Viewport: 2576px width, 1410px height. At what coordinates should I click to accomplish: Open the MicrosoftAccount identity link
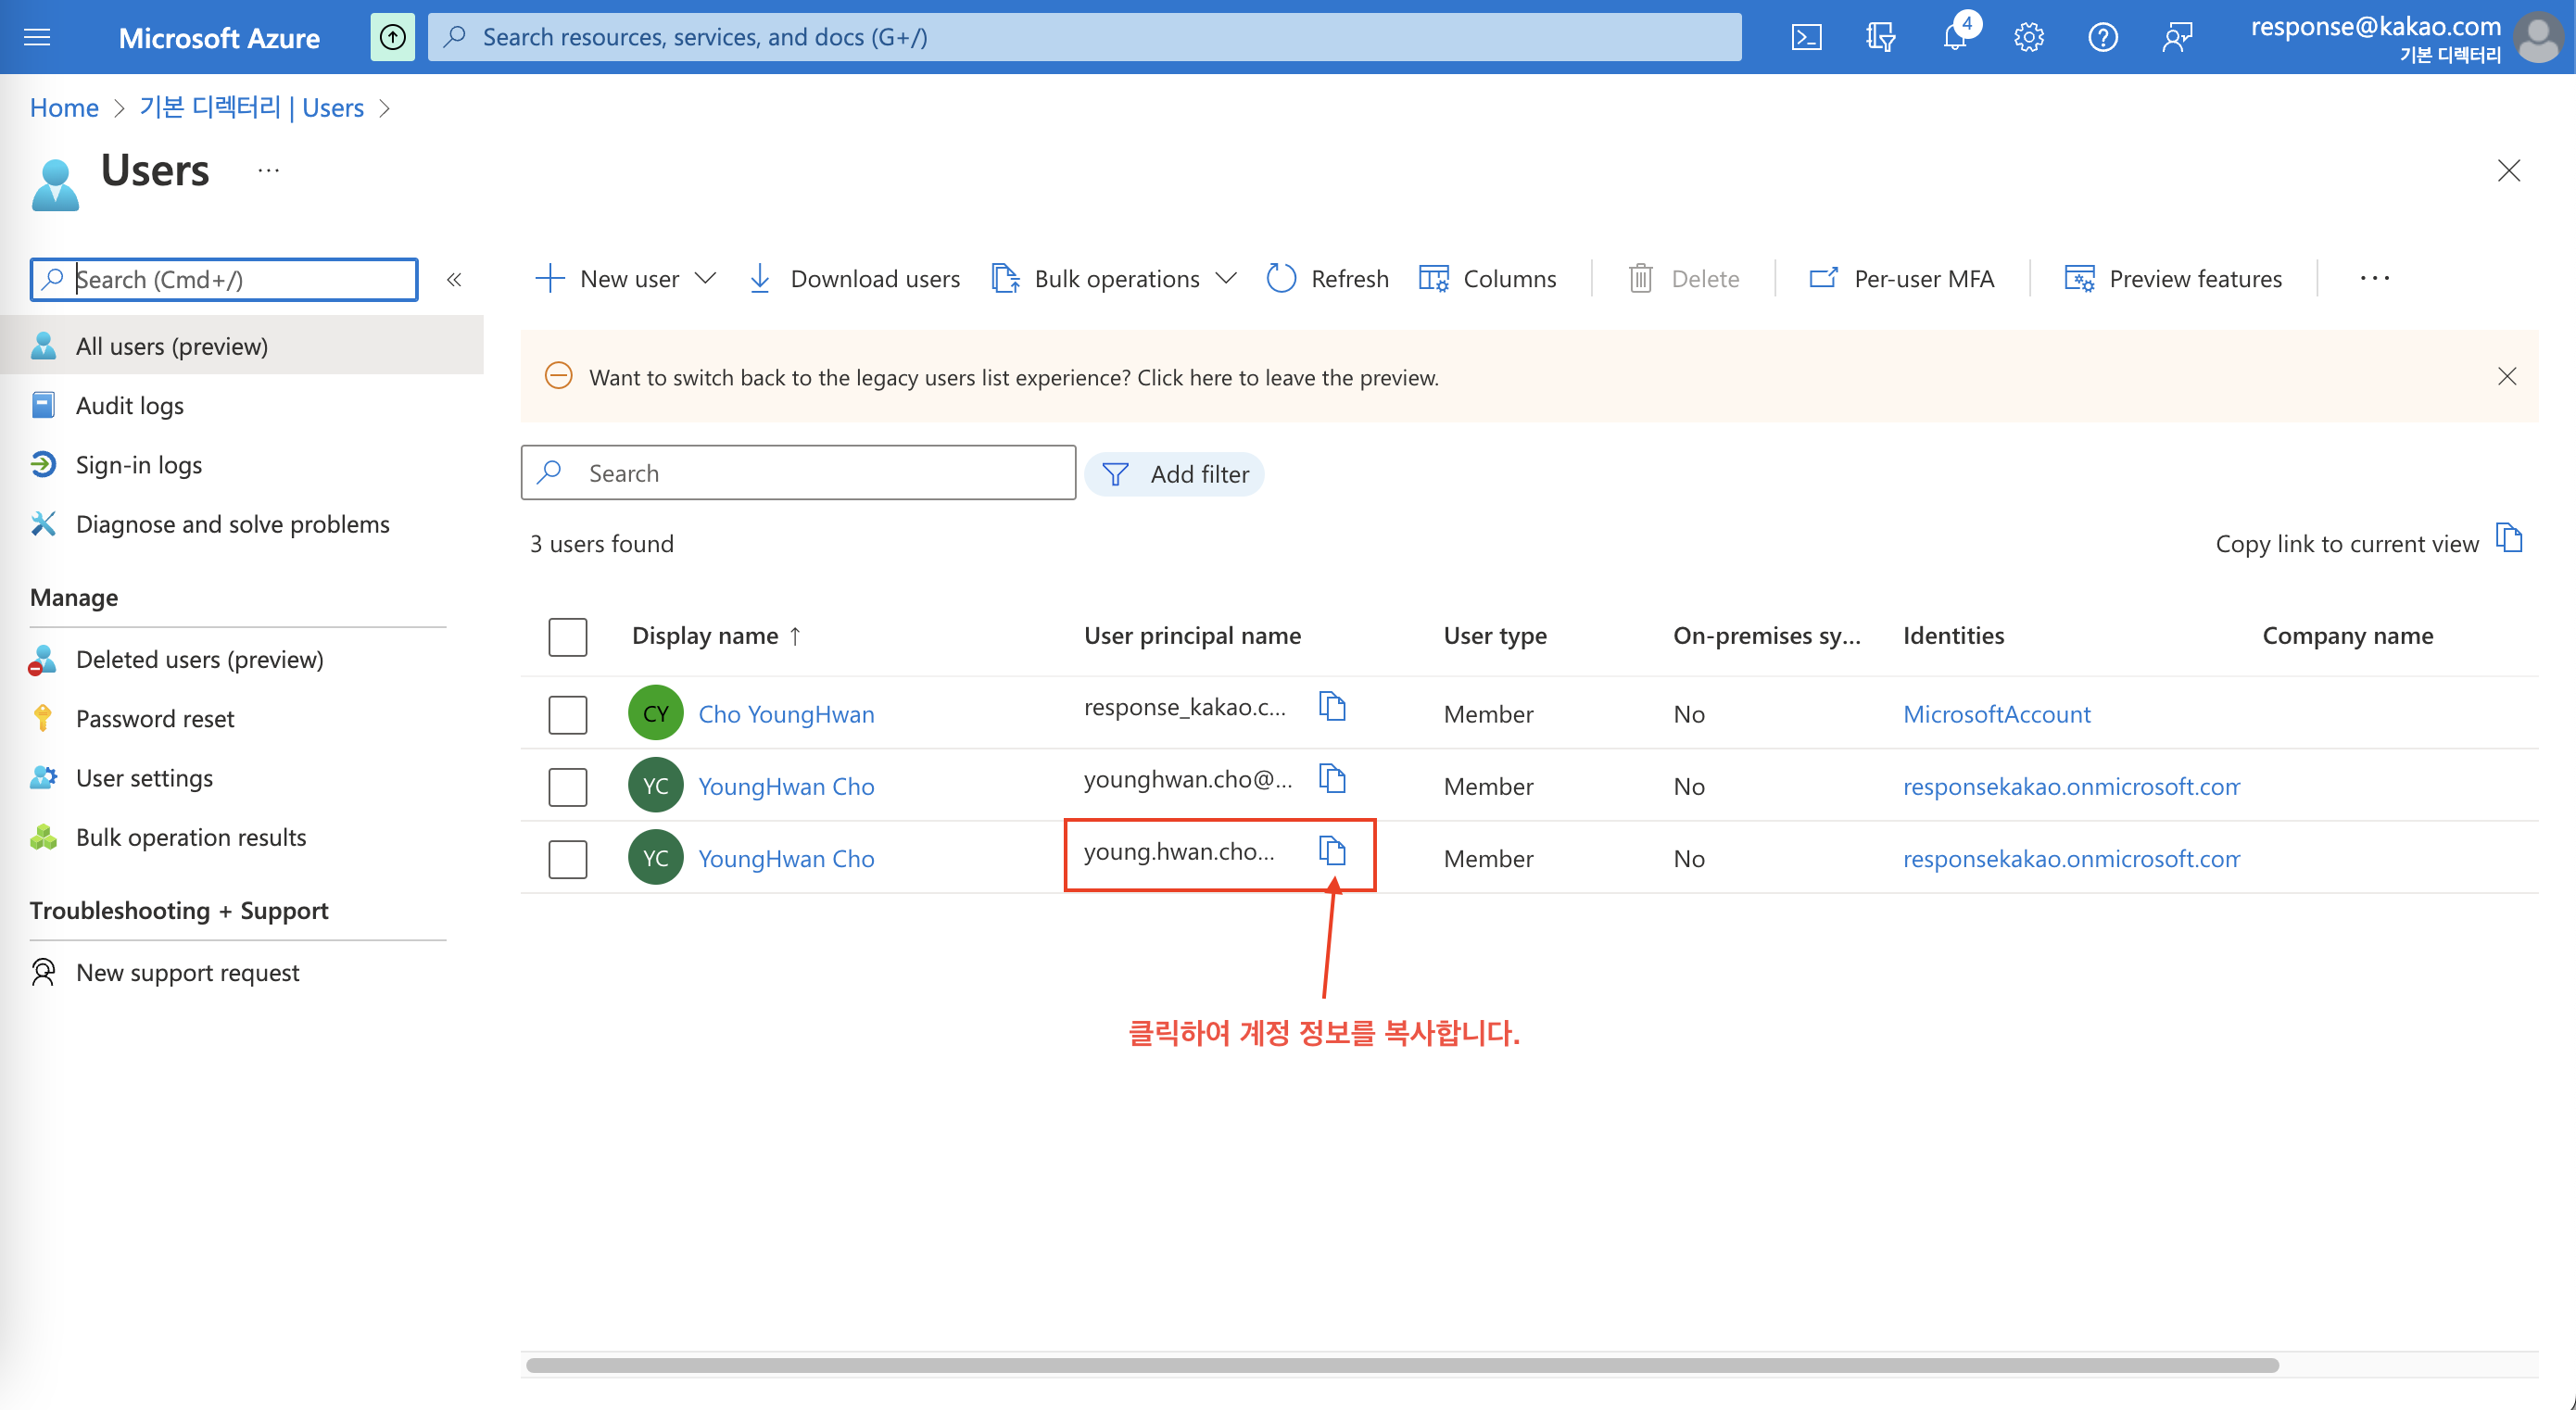click(x=1996, y=714)
